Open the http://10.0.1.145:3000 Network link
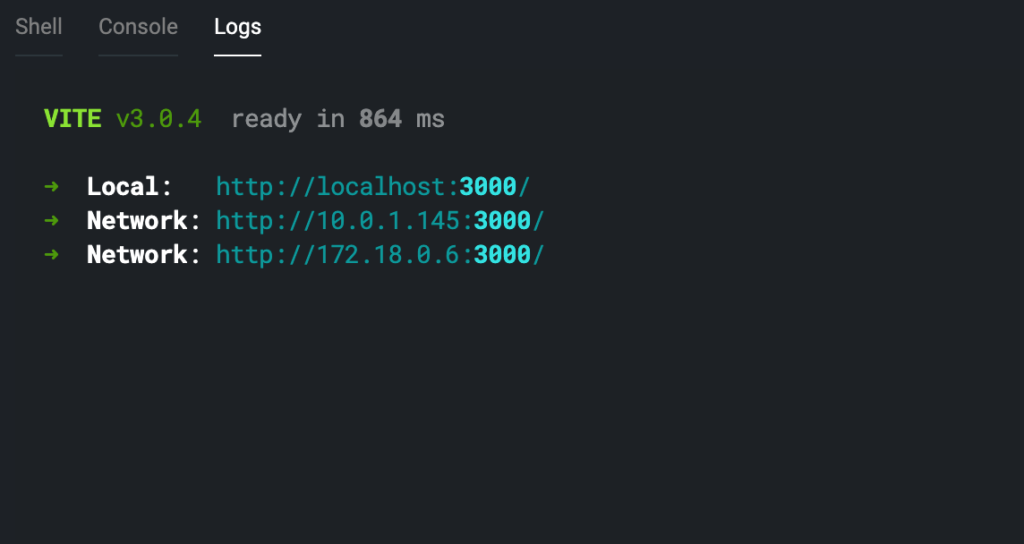1024x544 pixels. (x=379, y=221)
